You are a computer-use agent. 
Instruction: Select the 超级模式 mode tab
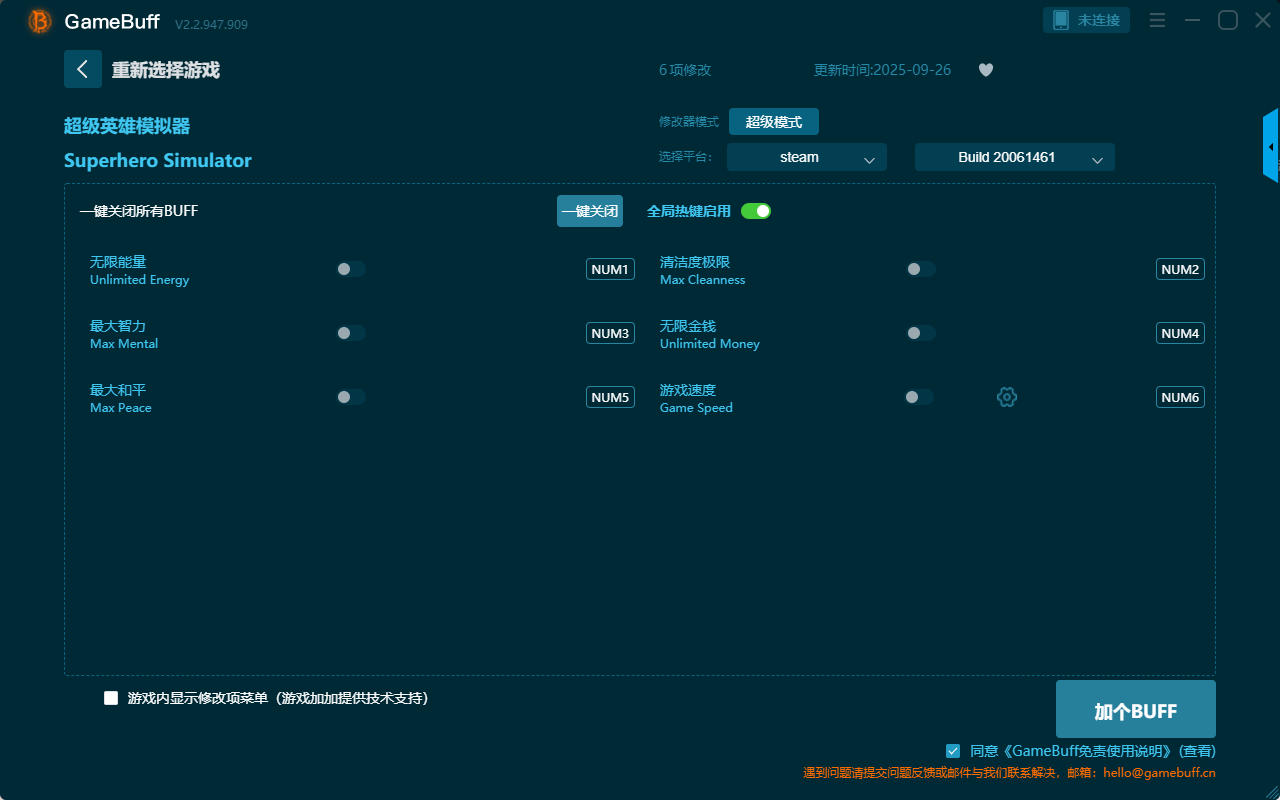click(773, 122)
